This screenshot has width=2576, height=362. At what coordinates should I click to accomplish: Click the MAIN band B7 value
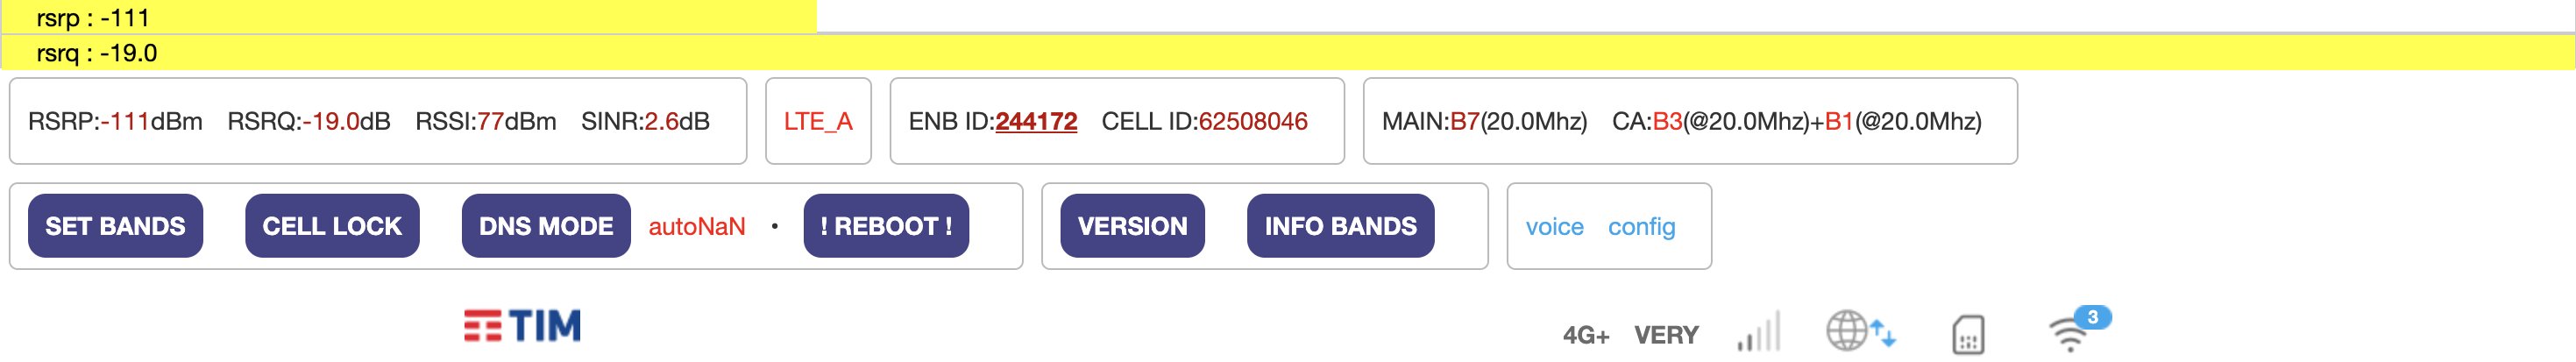[1464, 121]
